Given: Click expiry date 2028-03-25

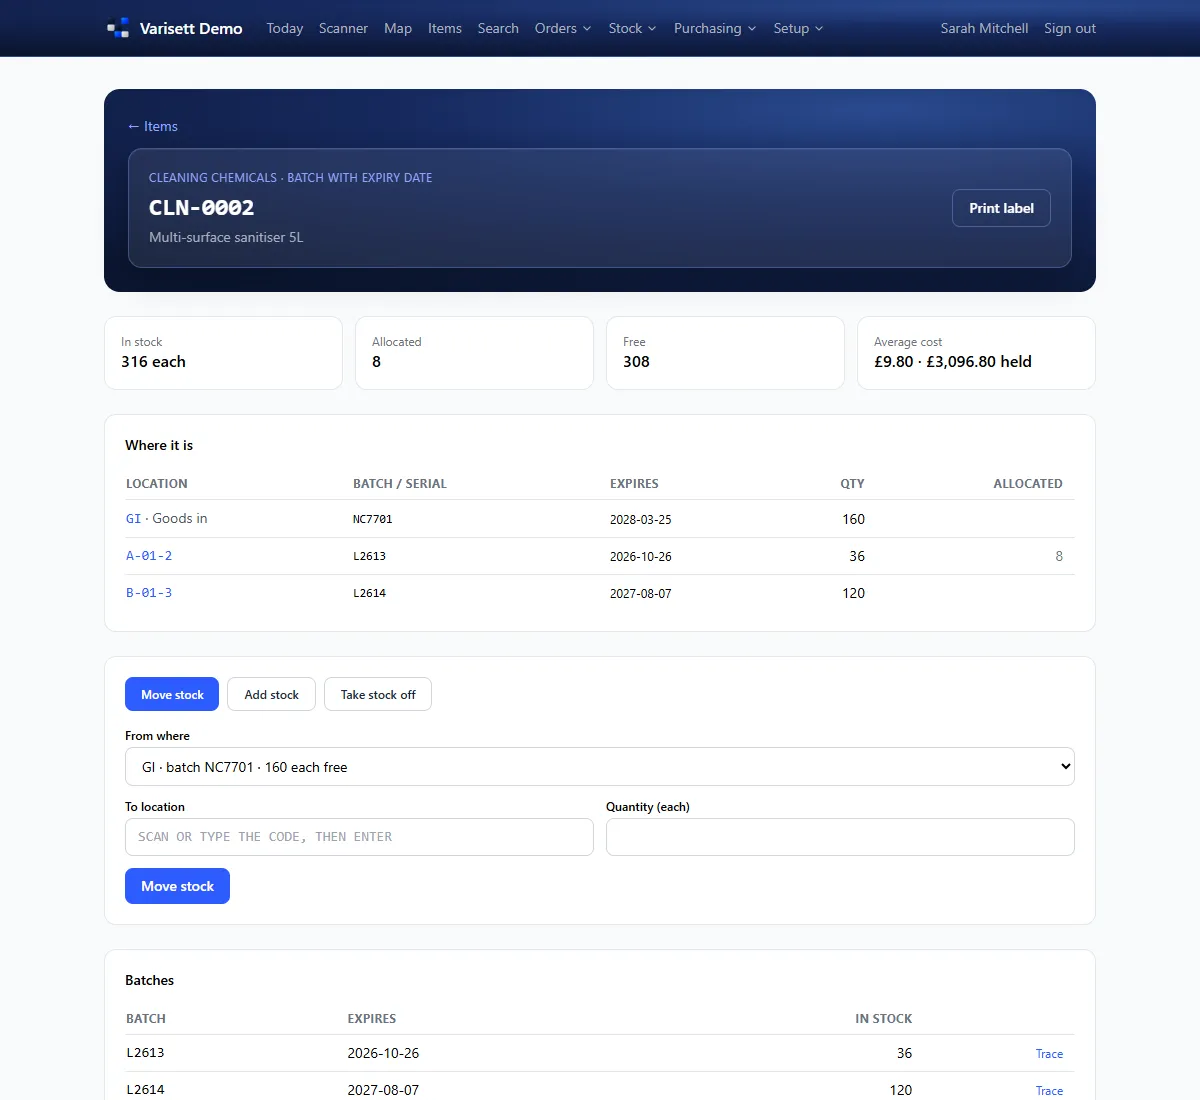Looking at the screenshot, I should pos(641,519).
